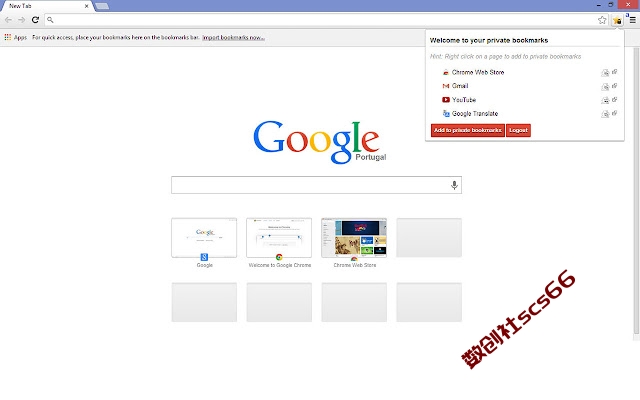Click the "For quick access" bookmarks bar message
The height and width of the screenshot is (400, 640).
(116, 38)
